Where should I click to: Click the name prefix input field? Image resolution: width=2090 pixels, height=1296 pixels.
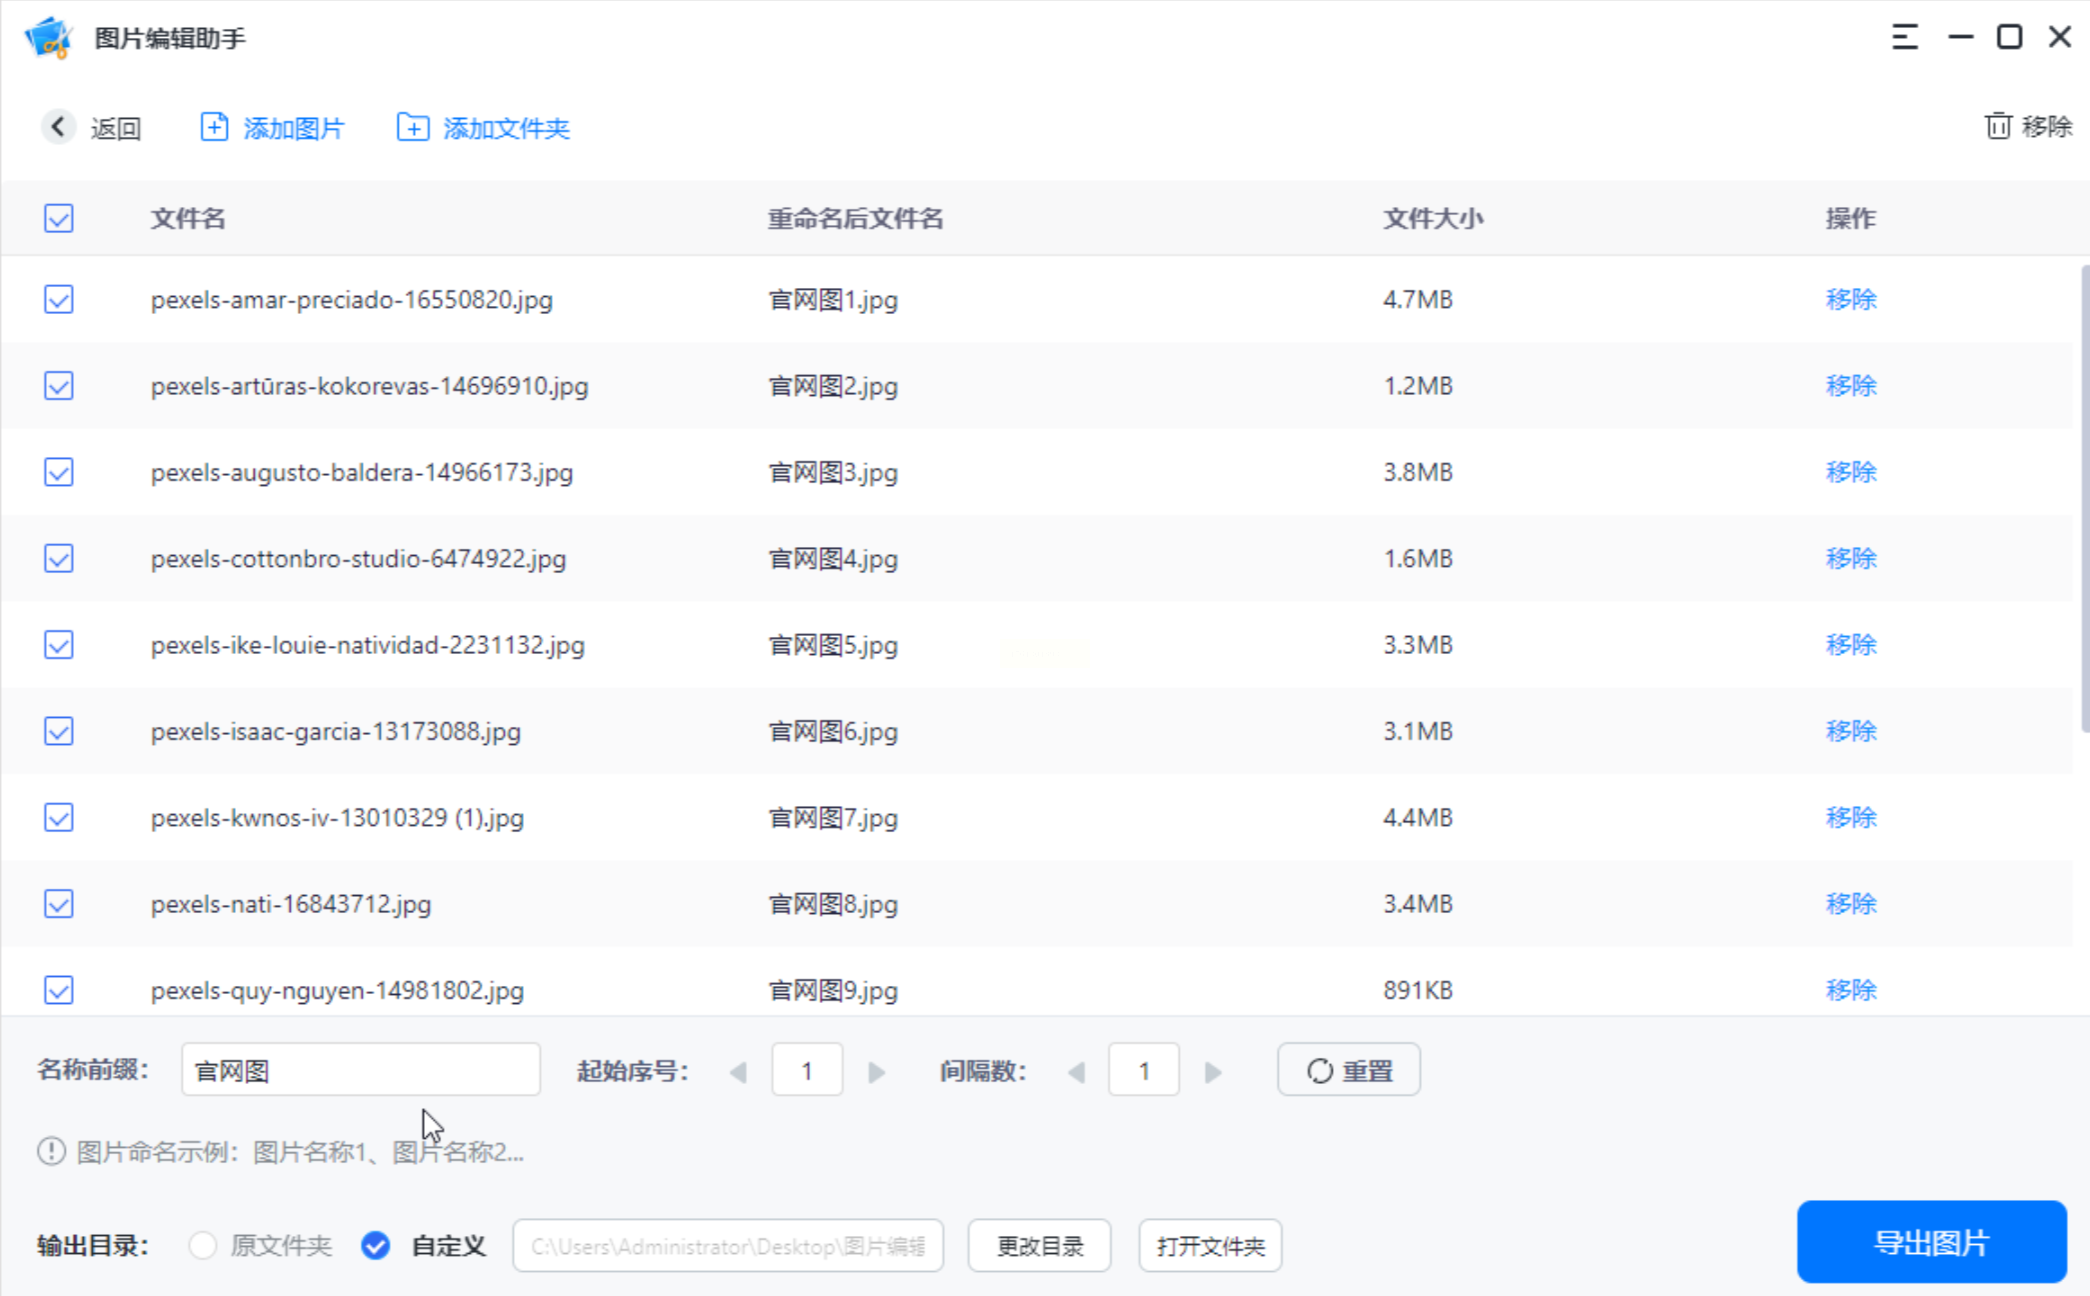pyautogui.click(x=360, y=1071)
